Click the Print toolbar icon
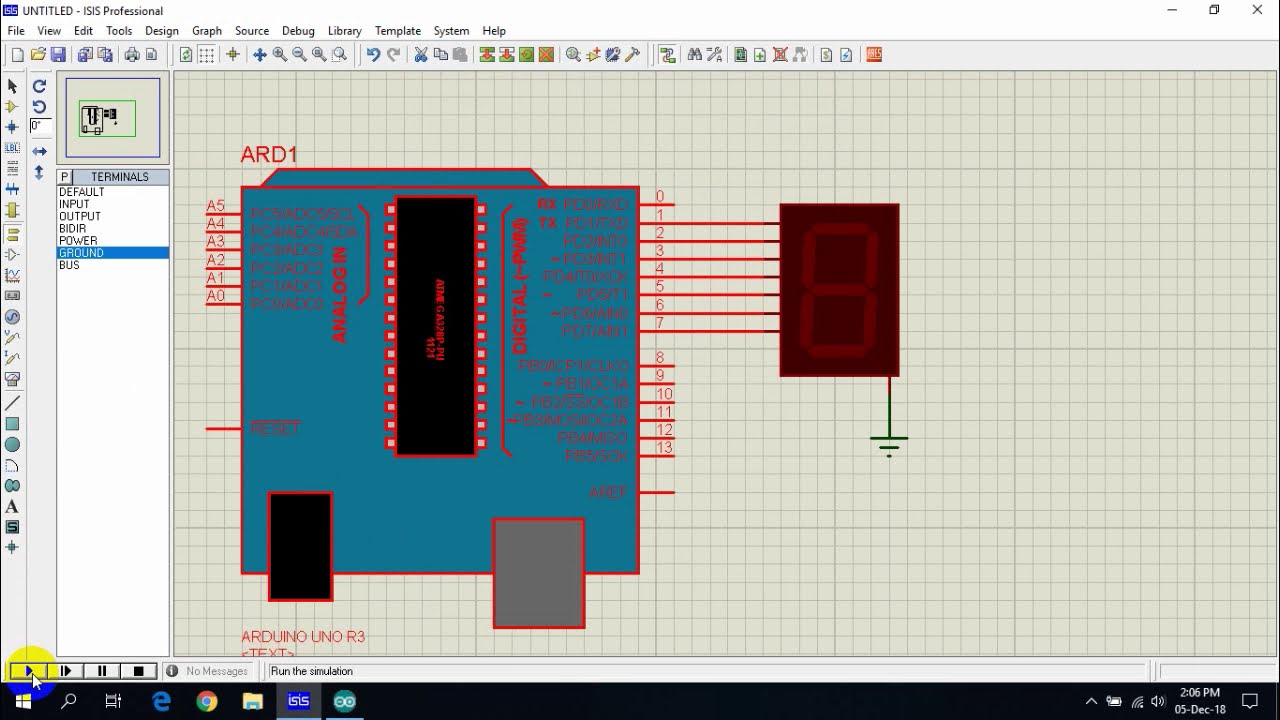1280x720 pixels. tap(131, 55)
